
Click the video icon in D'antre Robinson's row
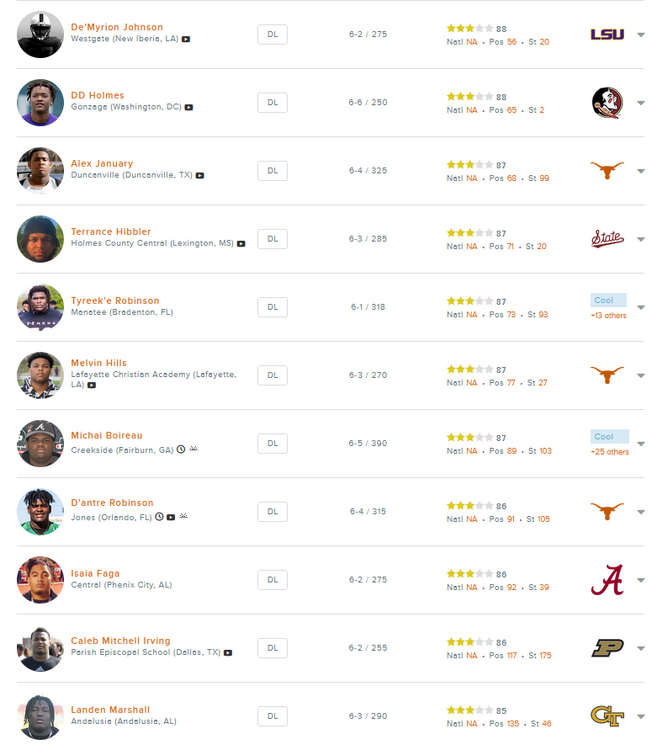pos(171,517)
